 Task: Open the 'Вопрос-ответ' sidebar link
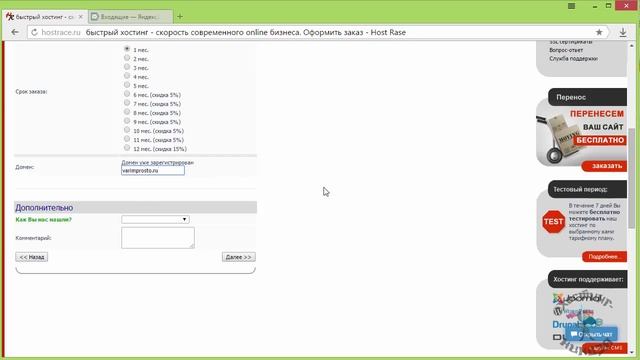click(566, 50)
